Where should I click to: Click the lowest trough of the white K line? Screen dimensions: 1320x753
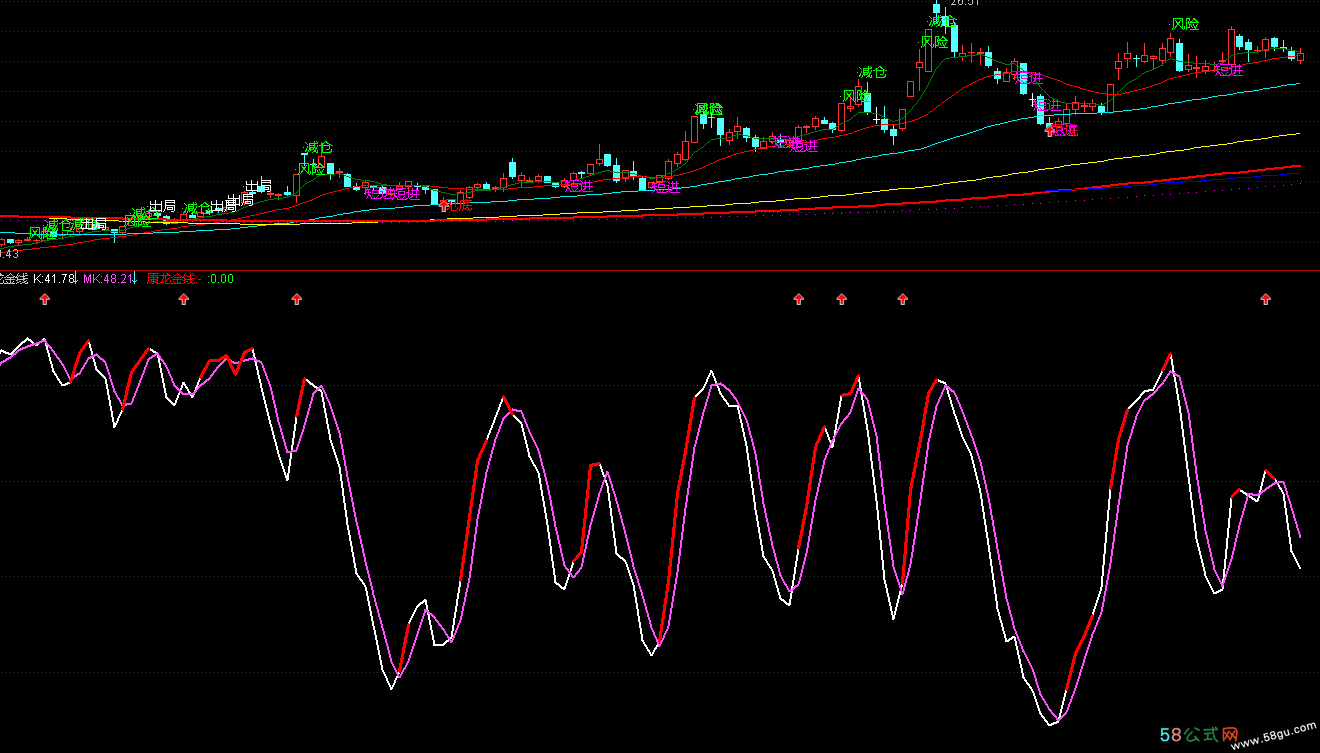[1049, 723]
